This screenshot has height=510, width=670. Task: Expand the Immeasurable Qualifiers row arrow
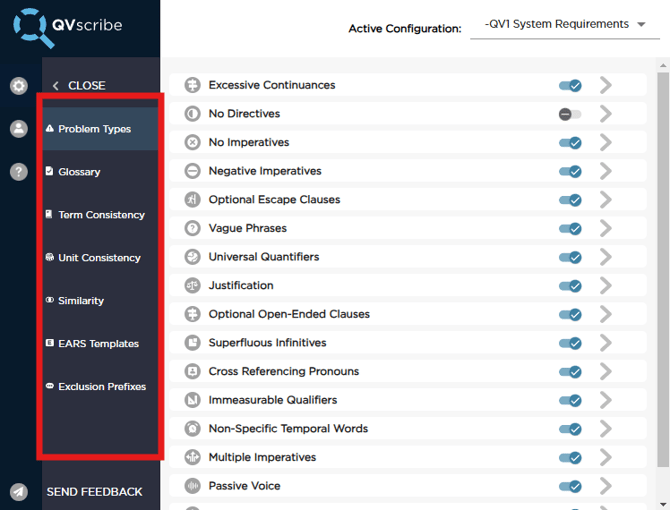point(606,400)
